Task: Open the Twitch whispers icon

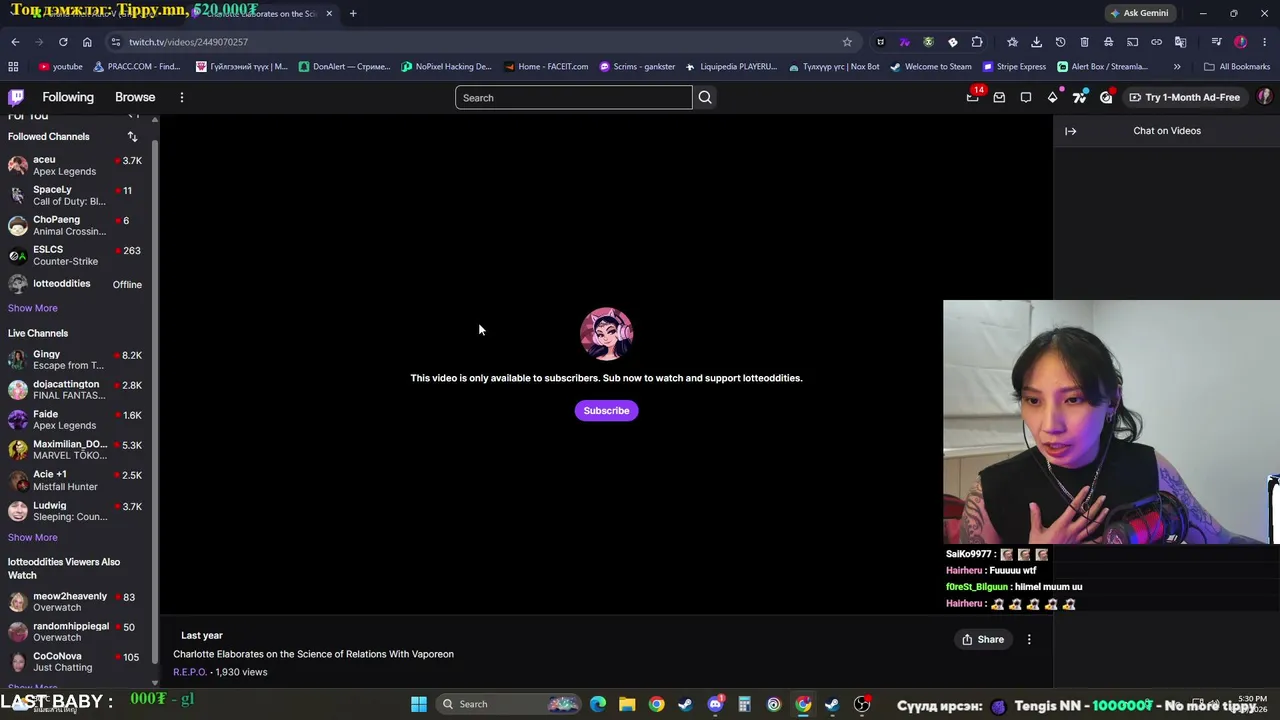Action: [x=1026, y=97]
